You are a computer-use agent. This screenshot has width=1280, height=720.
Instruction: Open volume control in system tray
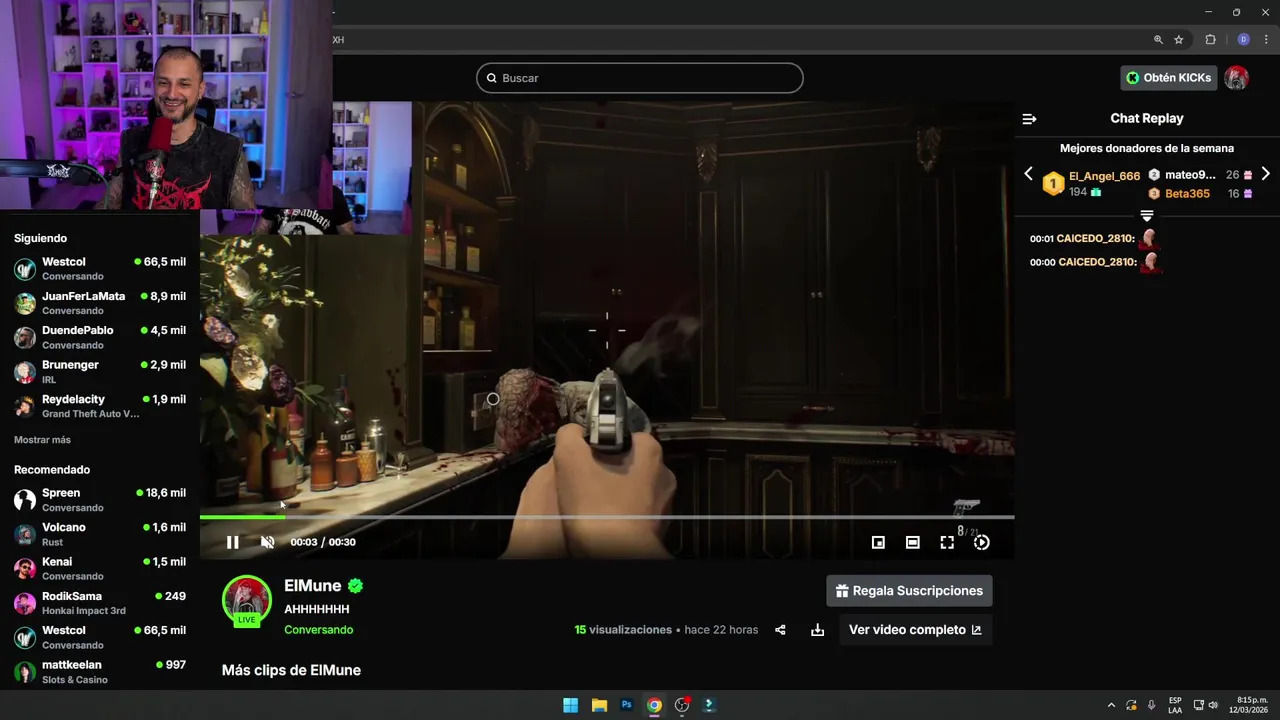1213,705
